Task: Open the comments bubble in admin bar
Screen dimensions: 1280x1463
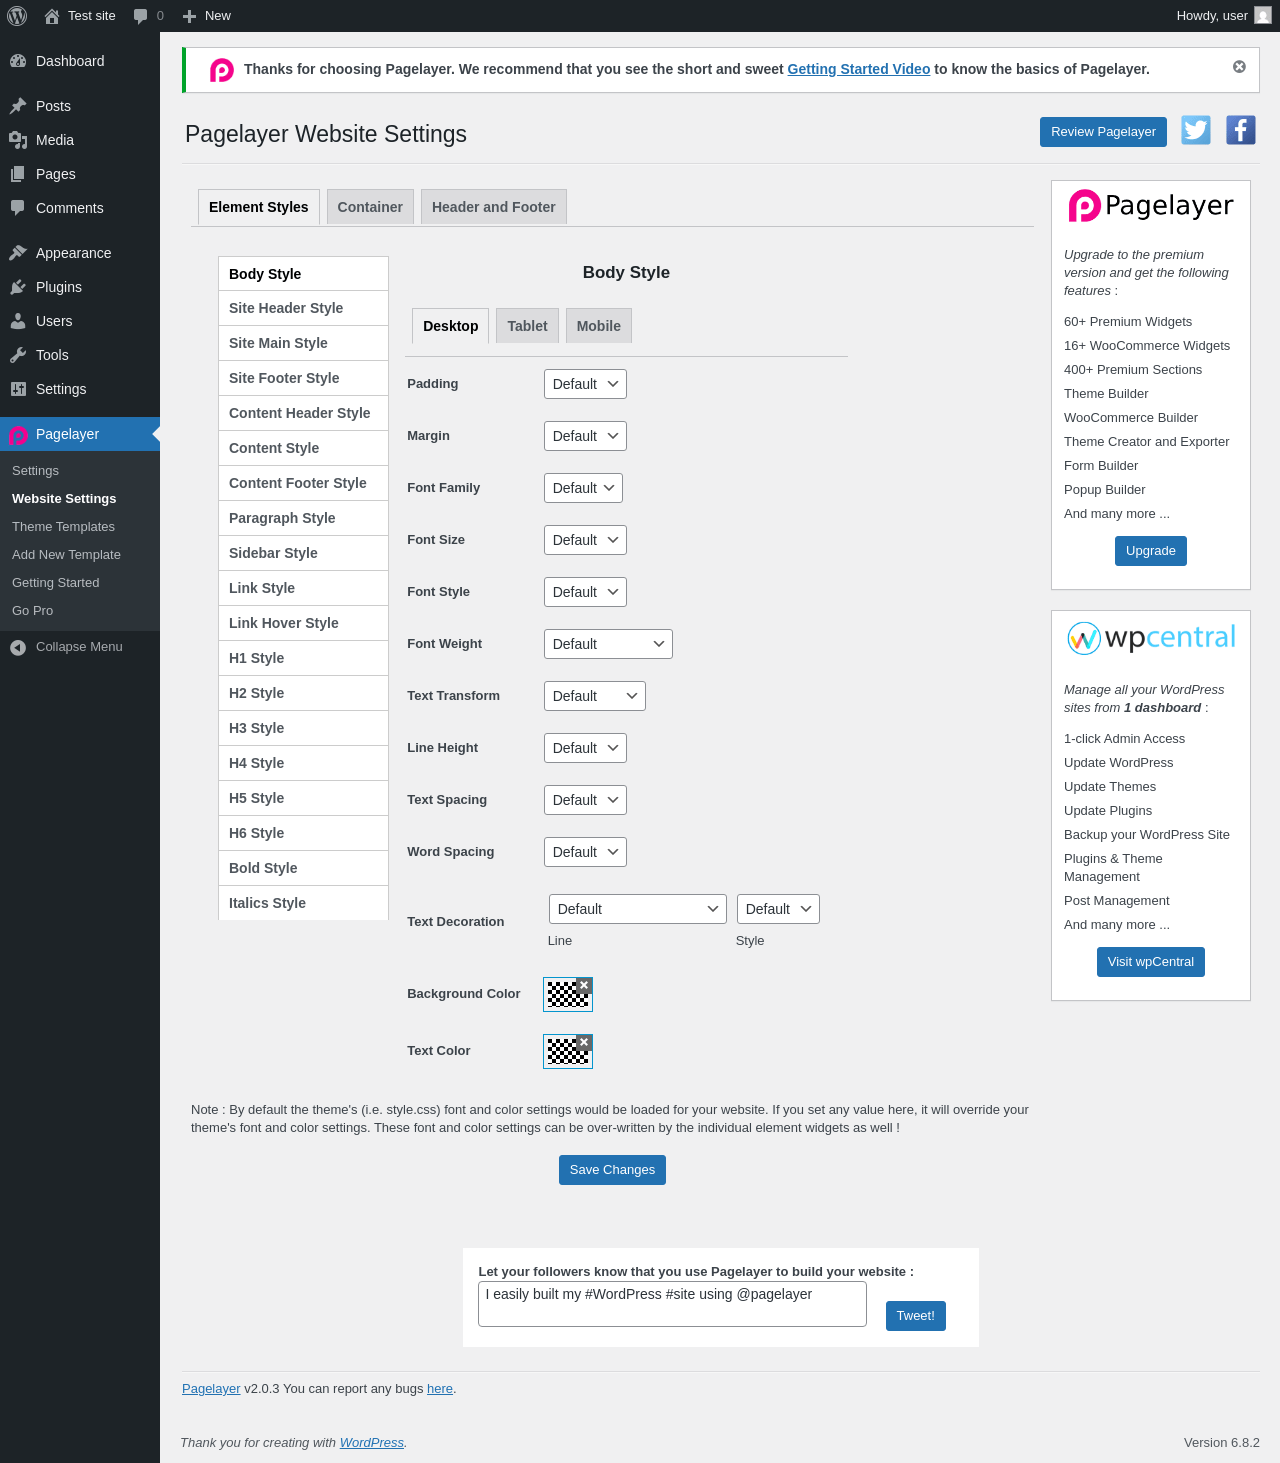Action: click(x=148, y=16)
